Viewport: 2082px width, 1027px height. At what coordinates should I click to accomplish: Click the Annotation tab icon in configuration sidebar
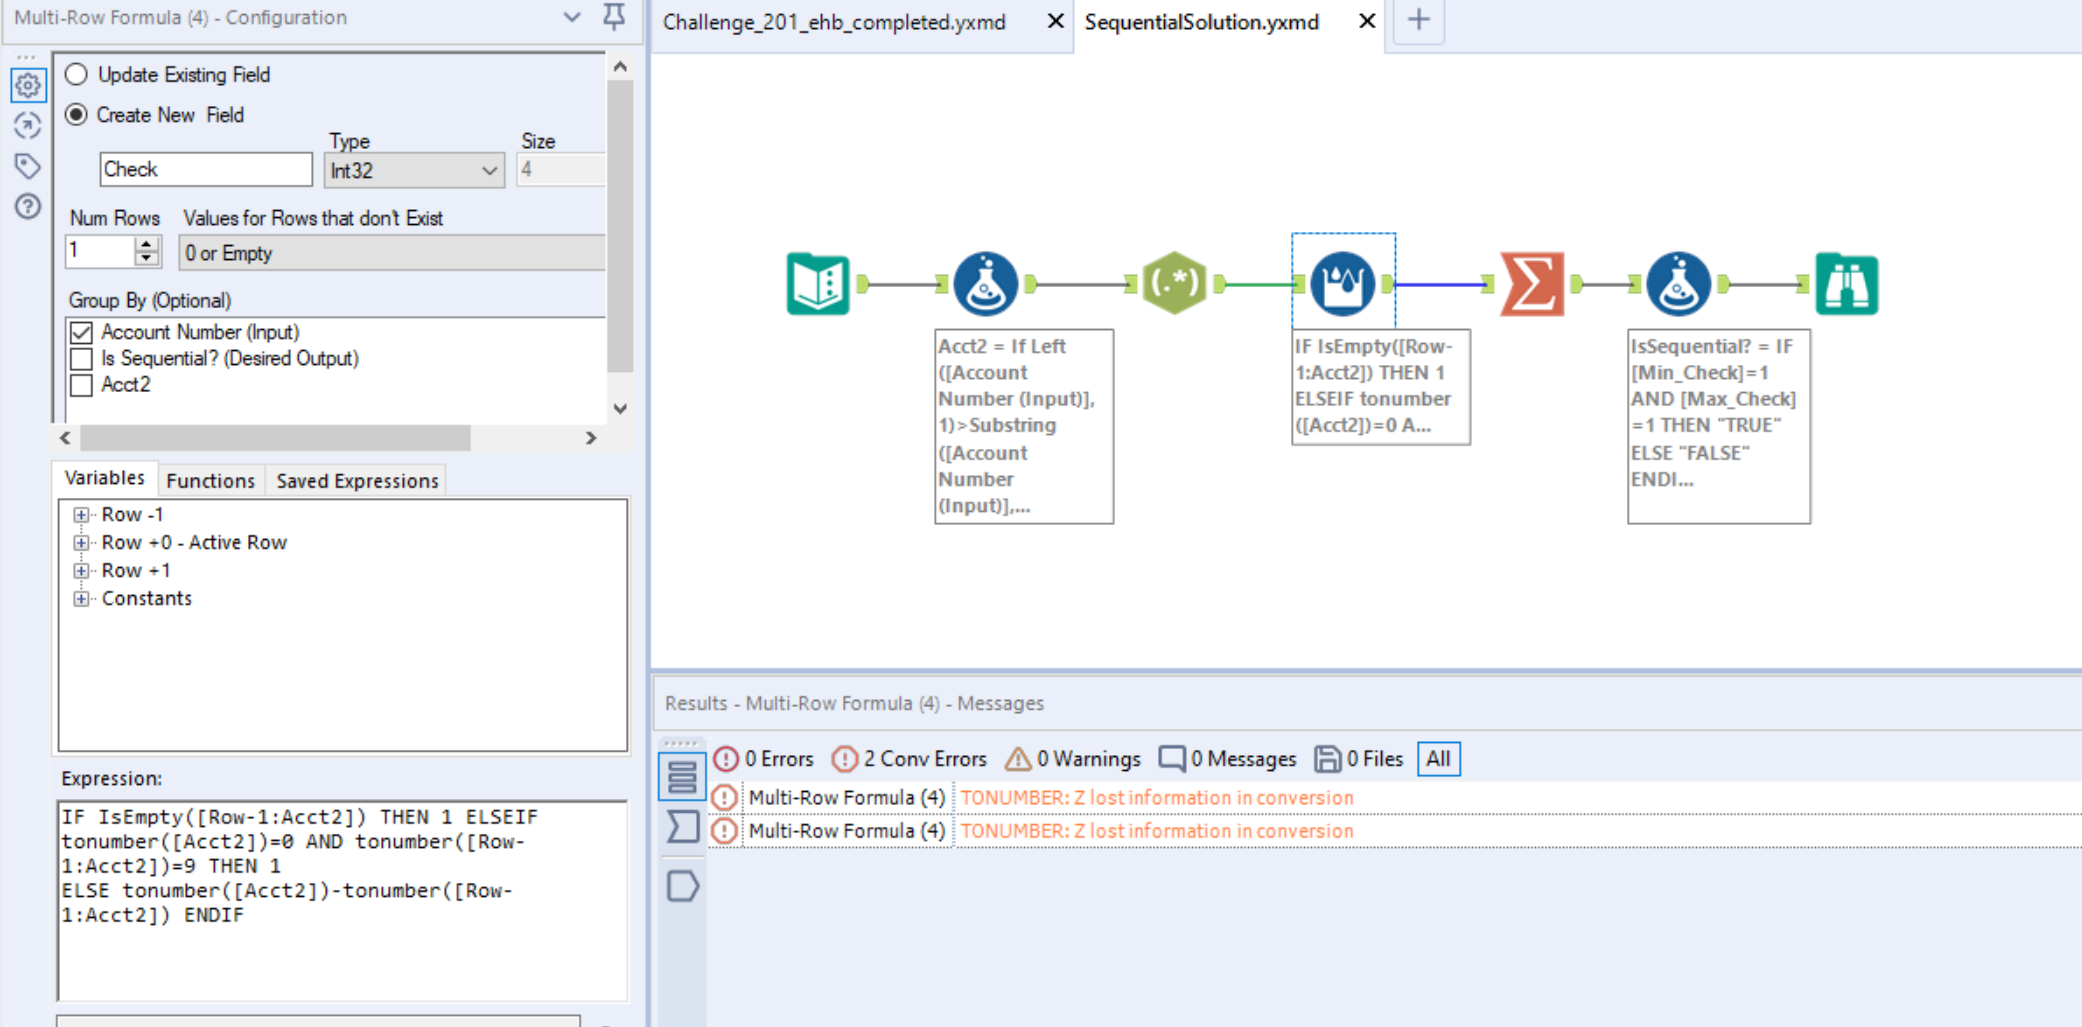27,166
